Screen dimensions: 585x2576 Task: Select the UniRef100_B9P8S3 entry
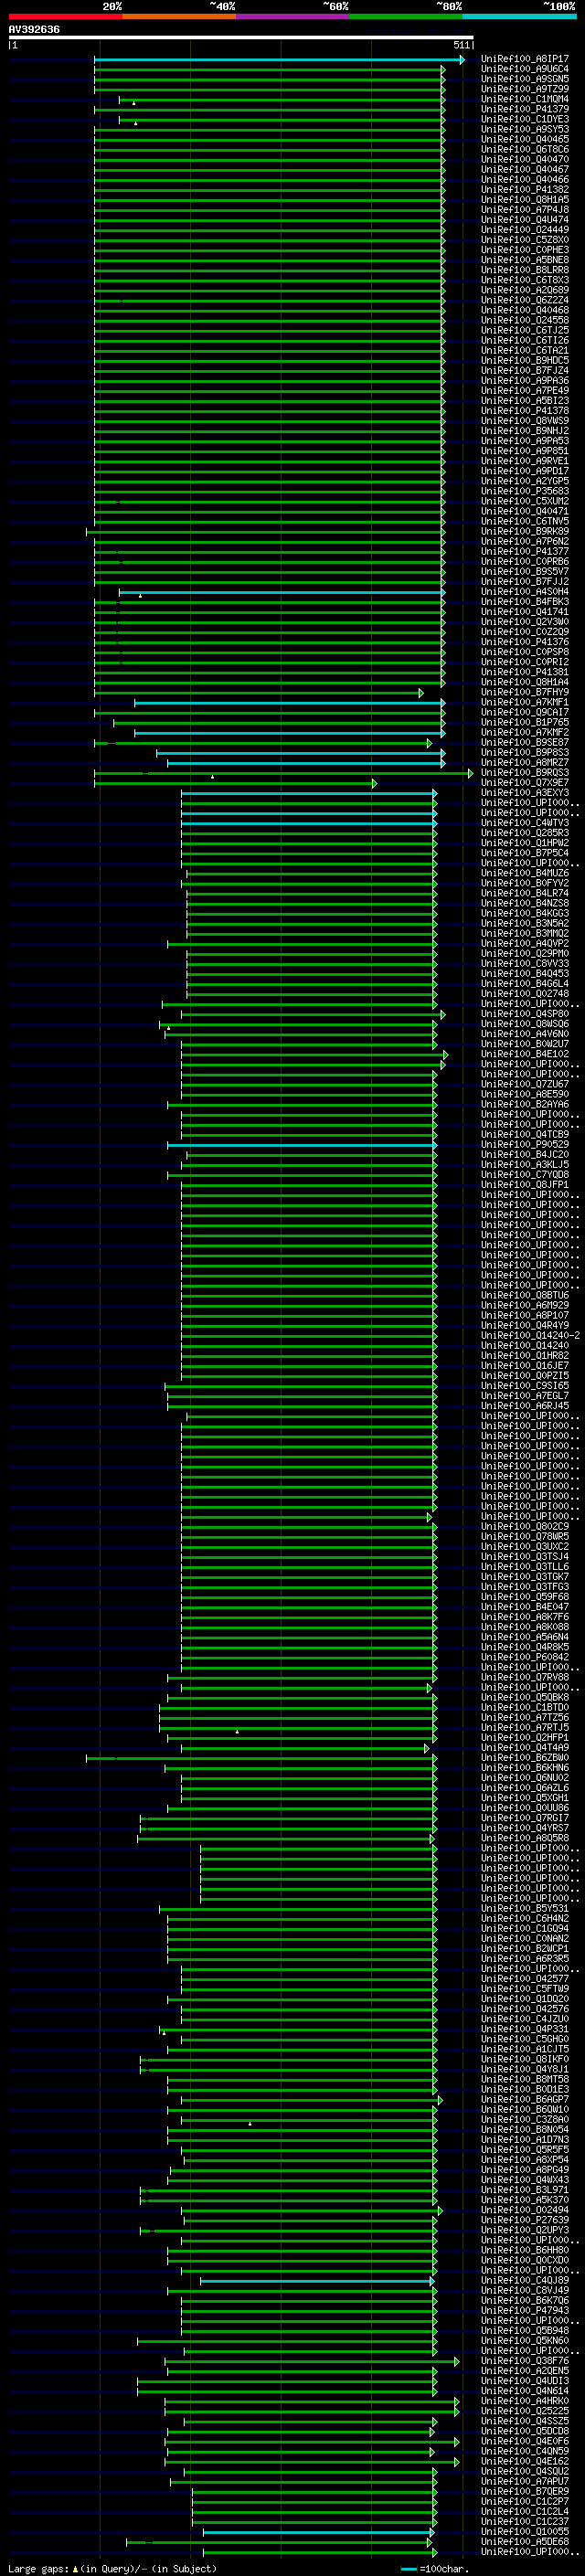(x=524, y=752)
